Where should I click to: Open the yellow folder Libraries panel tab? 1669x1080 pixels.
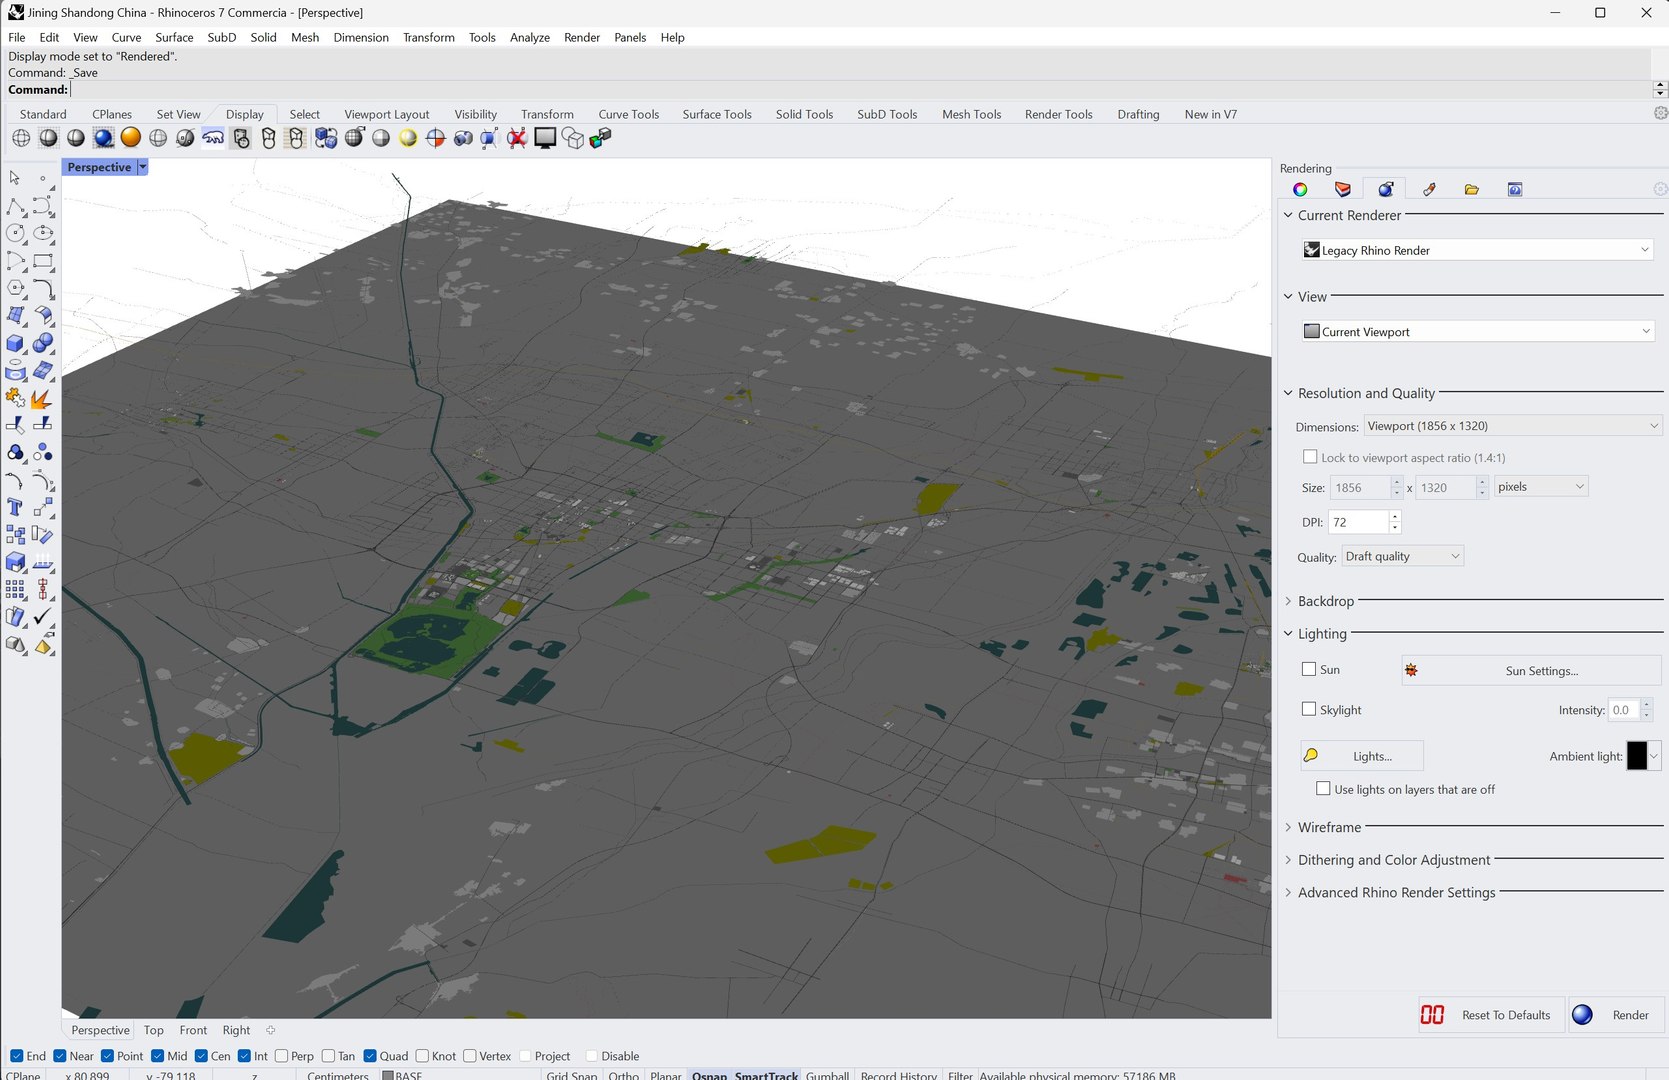click(1472, 189)
